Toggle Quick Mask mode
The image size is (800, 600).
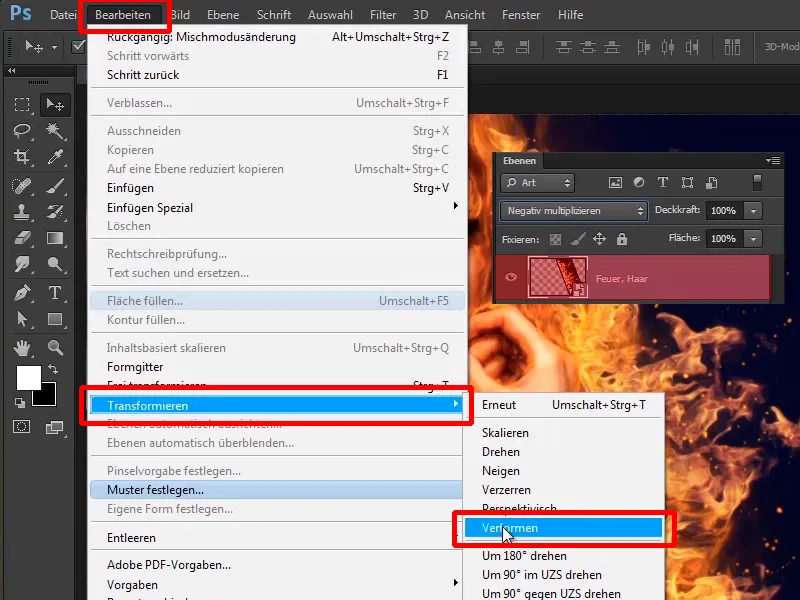click(21, 427)
